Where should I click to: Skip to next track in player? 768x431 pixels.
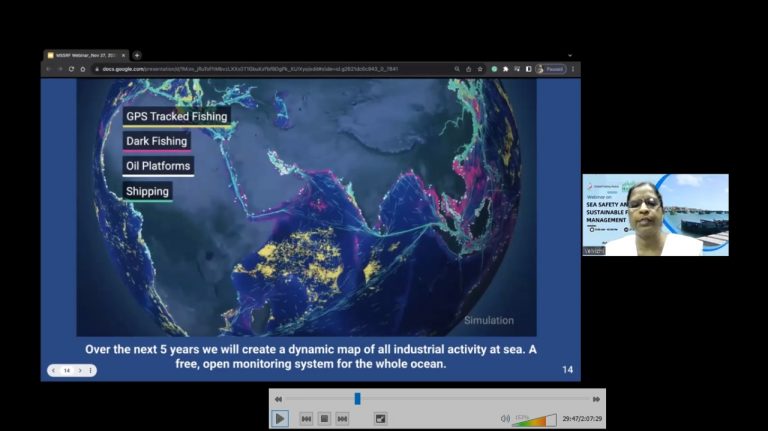pos(342,419)
